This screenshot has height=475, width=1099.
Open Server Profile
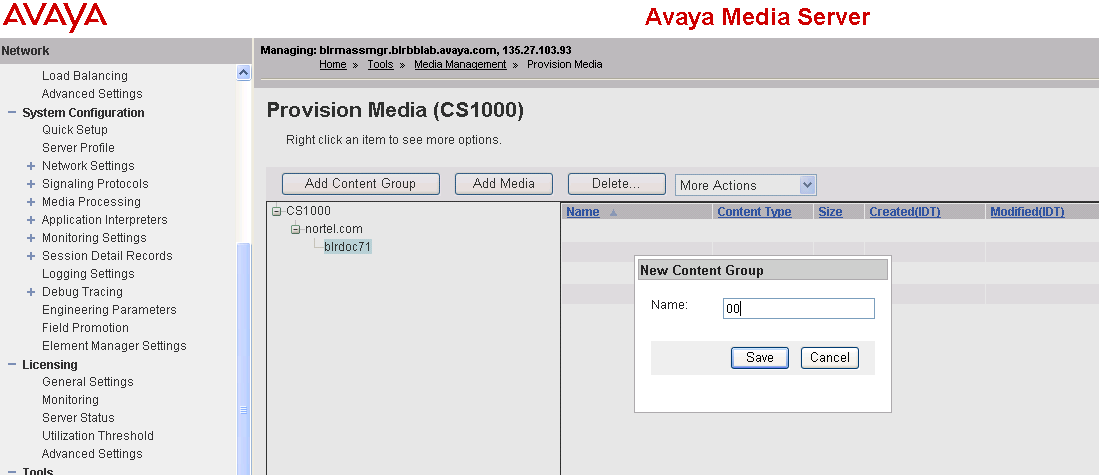pyautogui.click(x=78, y=148)
